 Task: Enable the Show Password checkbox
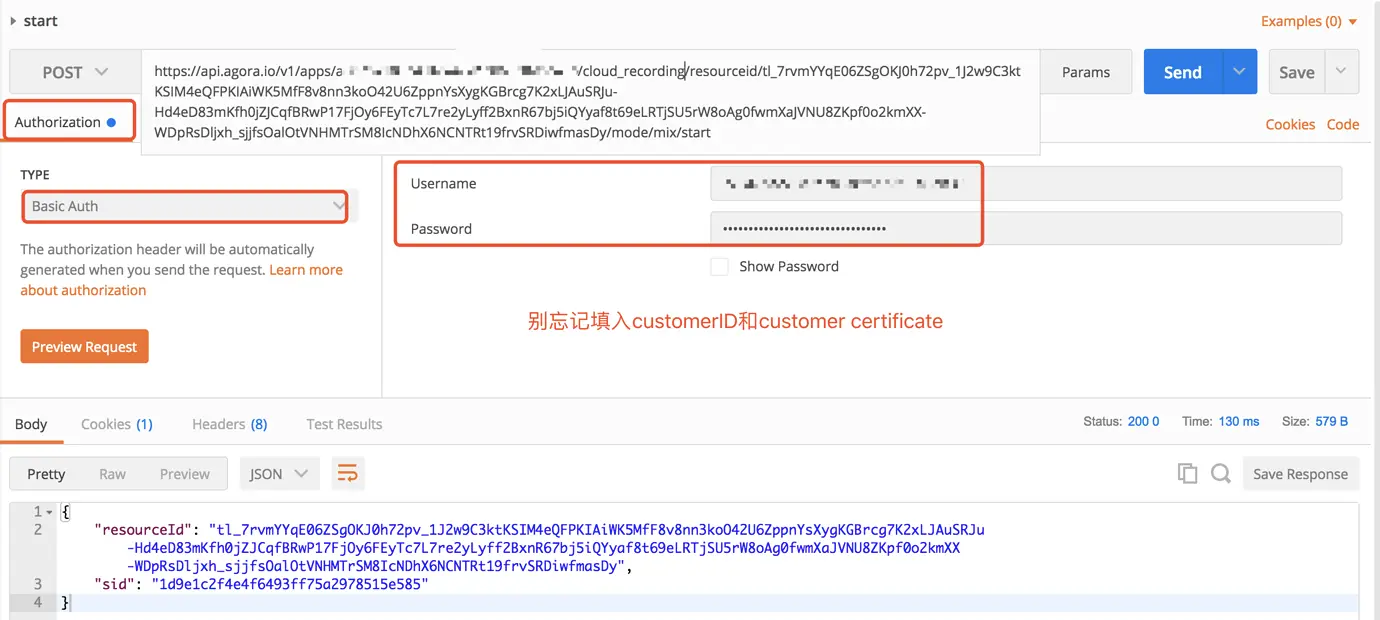point(719,267)
